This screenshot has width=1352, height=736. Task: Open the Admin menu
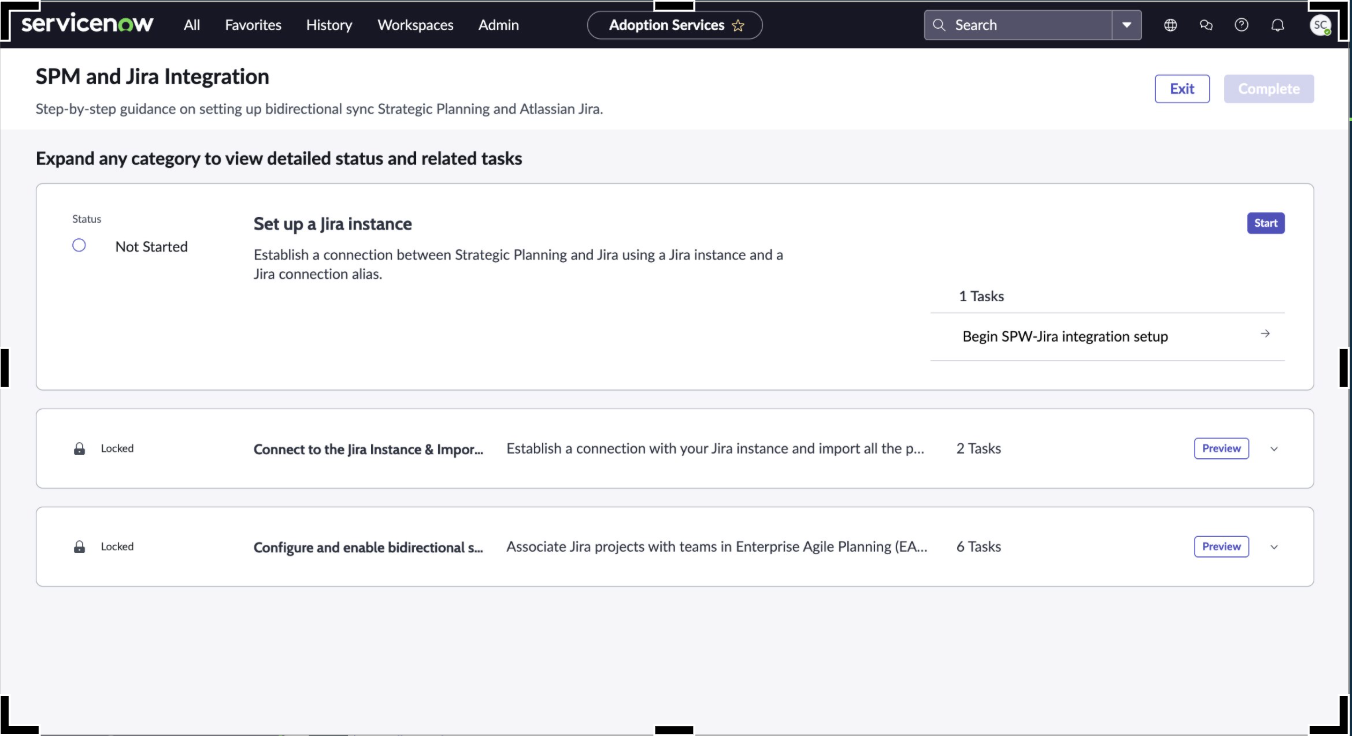(x=498, y=25)
